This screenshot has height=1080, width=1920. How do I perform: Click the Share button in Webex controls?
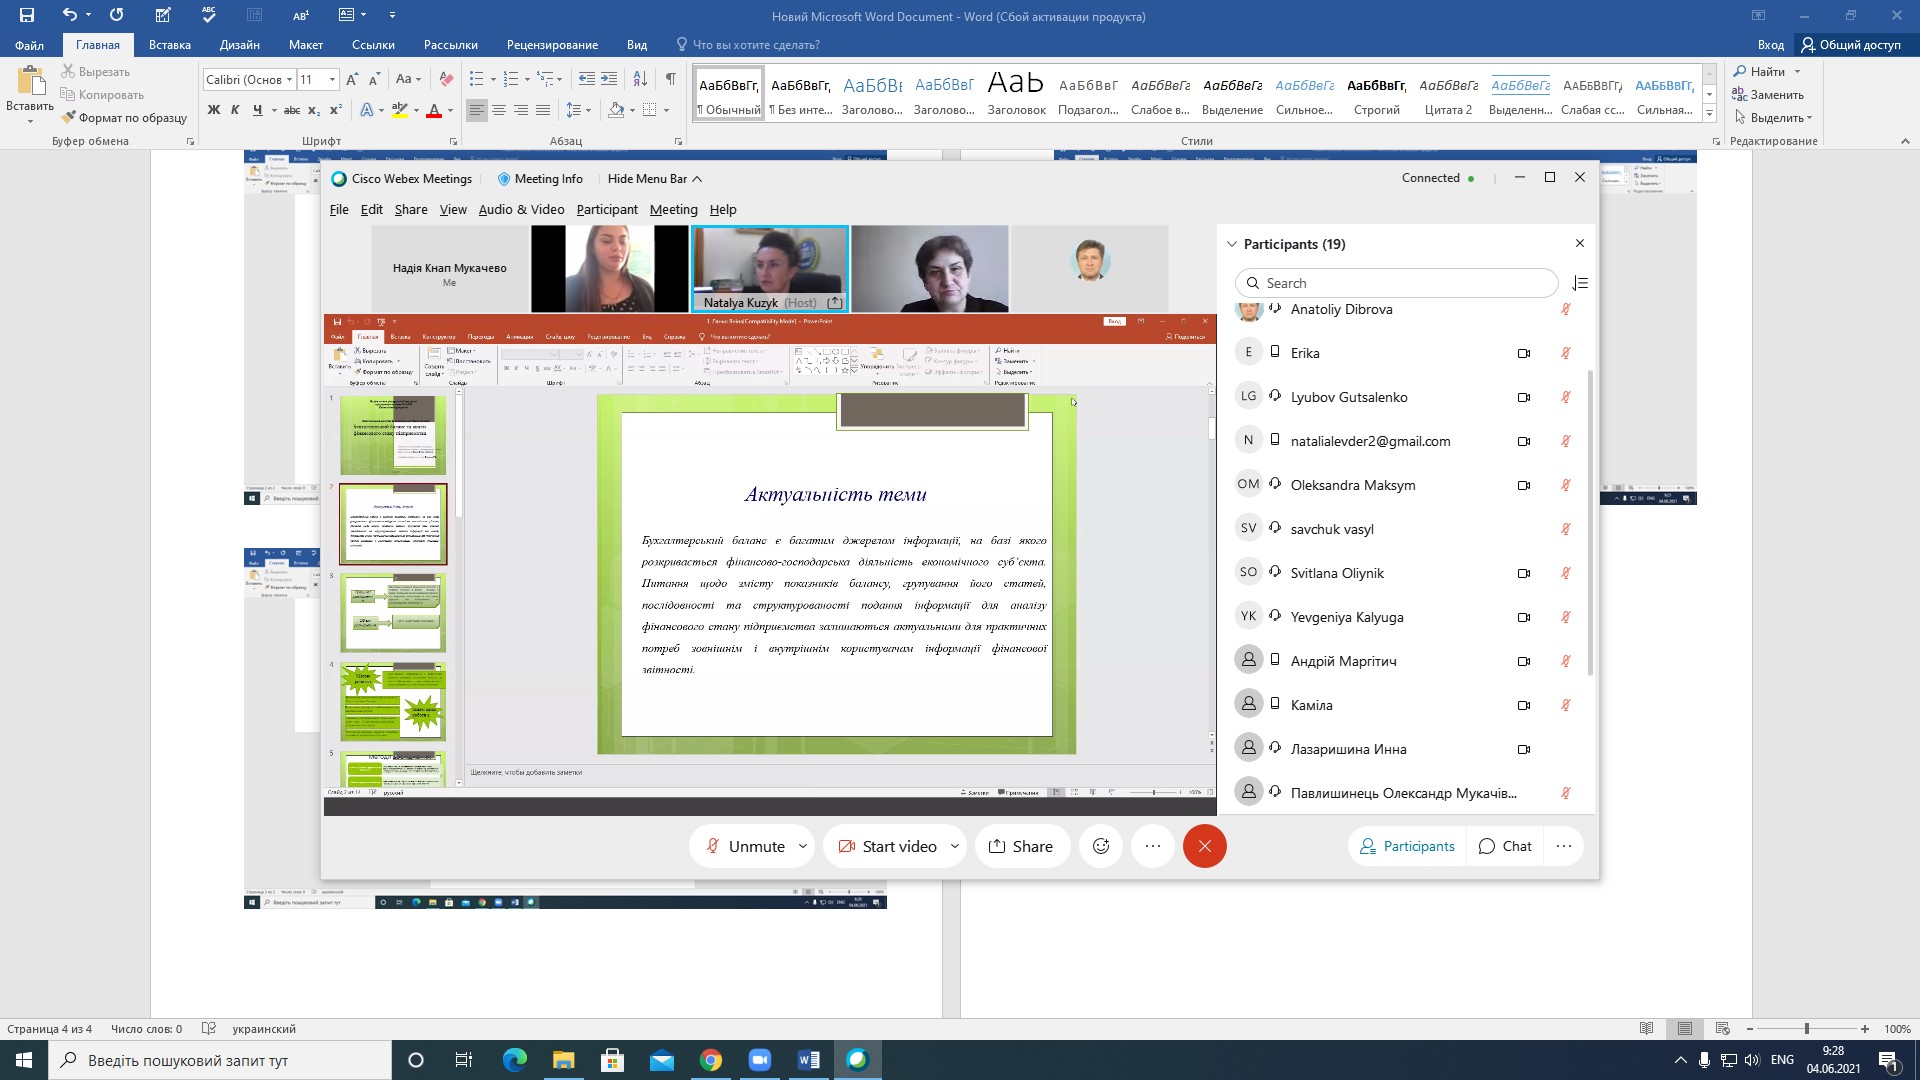point(1021,846)
